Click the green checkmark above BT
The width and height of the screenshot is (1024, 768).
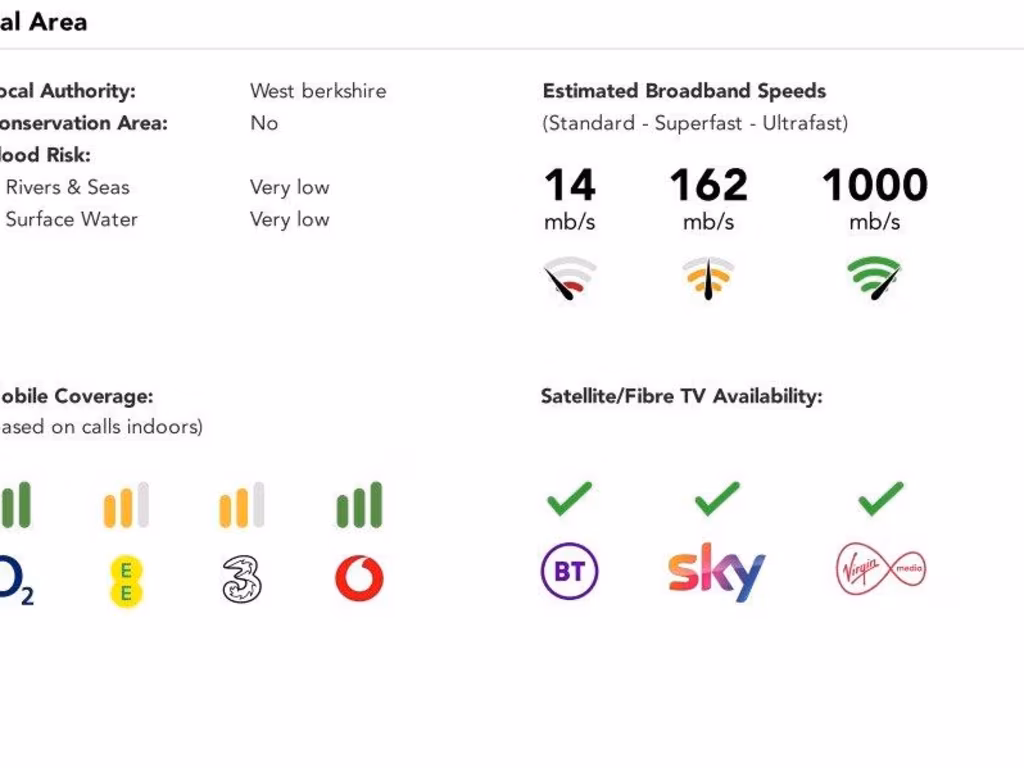tap(569, 498)
